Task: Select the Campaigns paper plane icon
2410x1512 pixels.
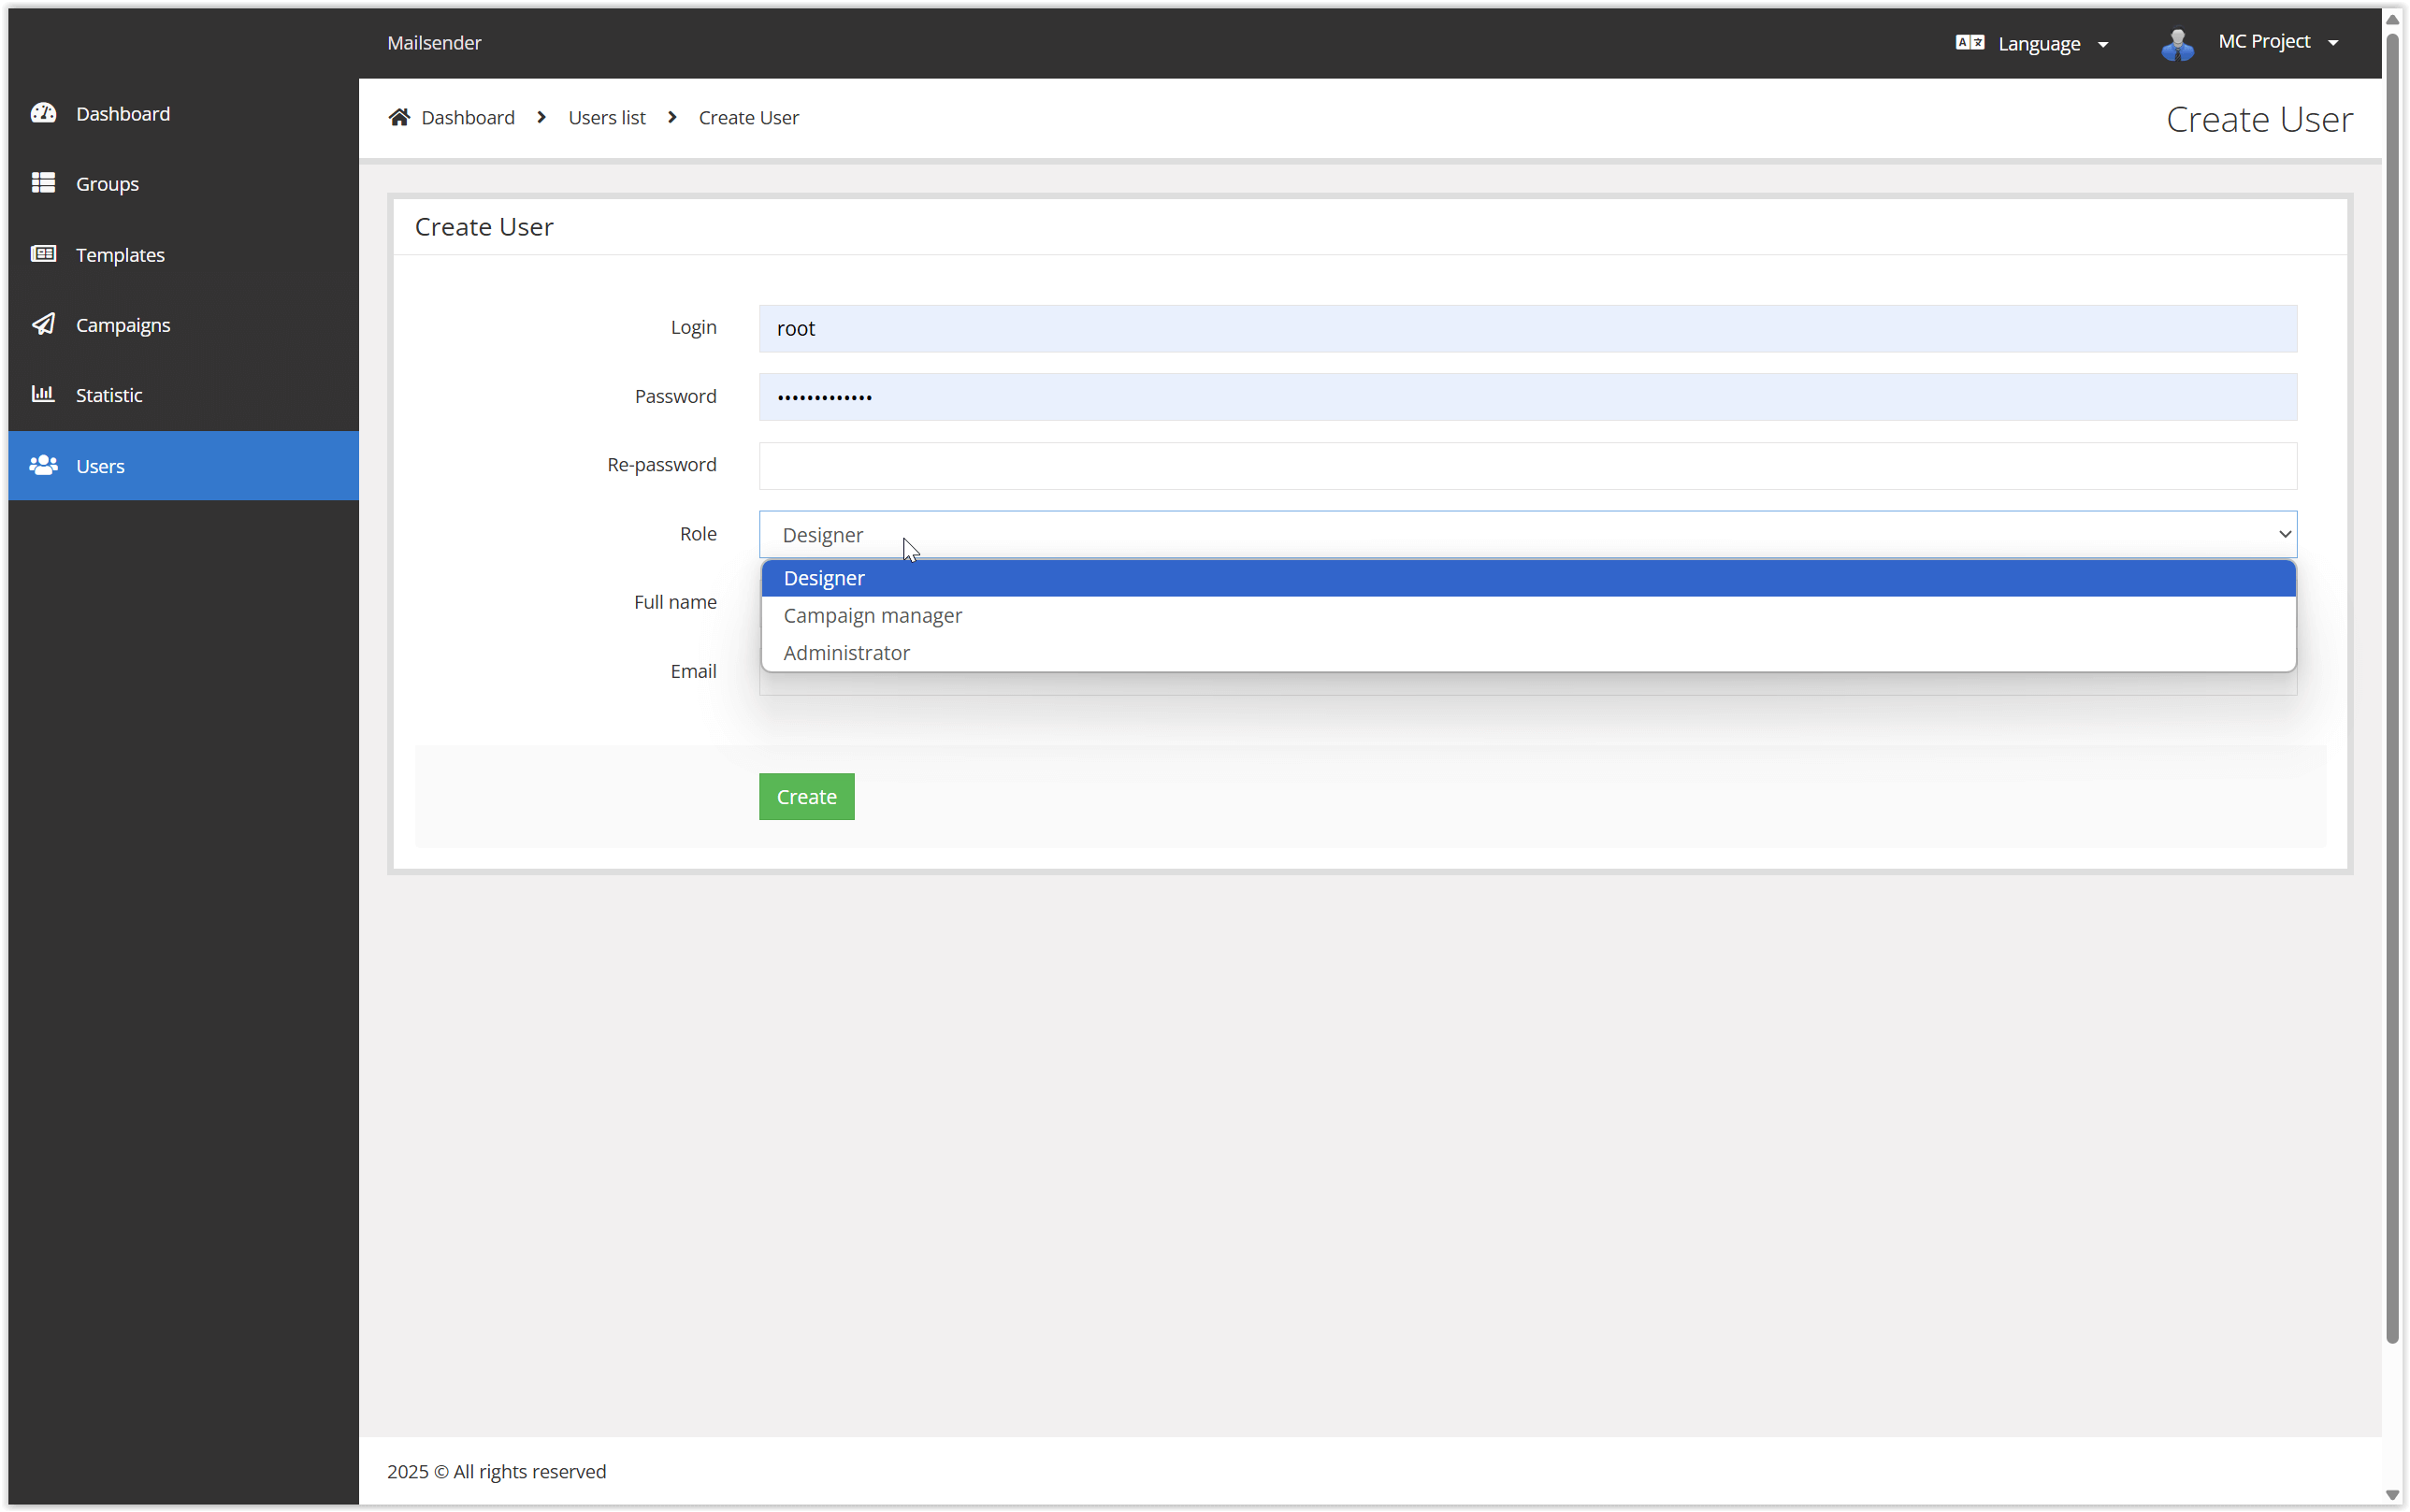Action: click(44, 324)
